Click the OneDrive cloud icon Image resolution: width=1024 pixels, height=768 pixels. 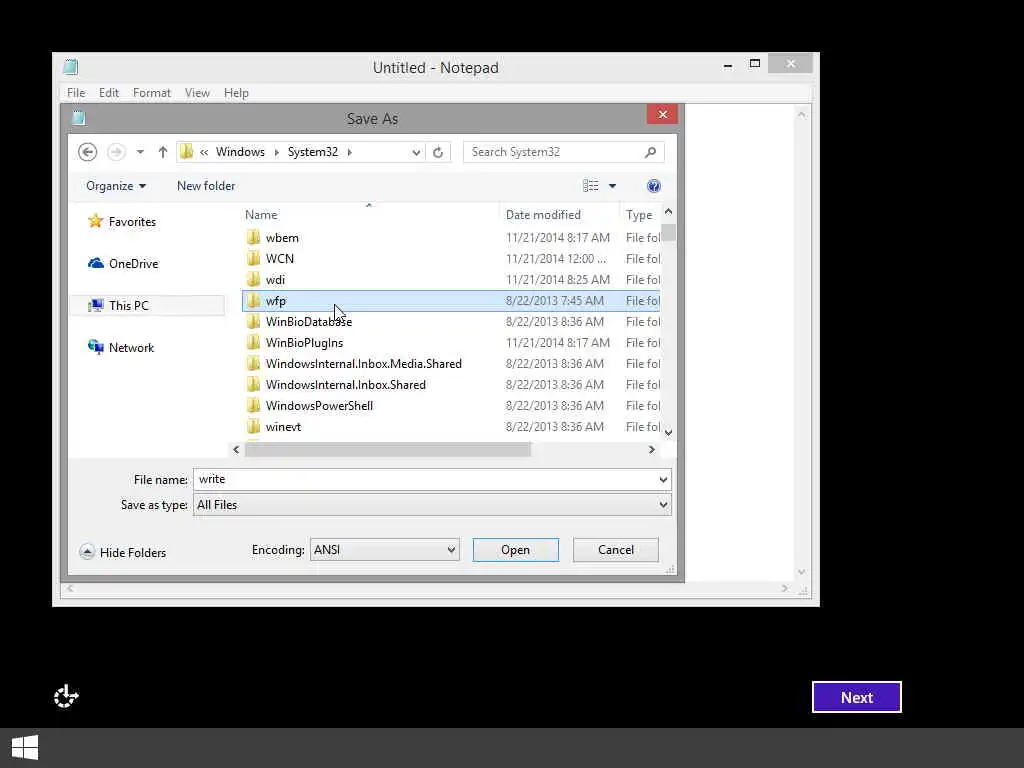coord(96,263)
